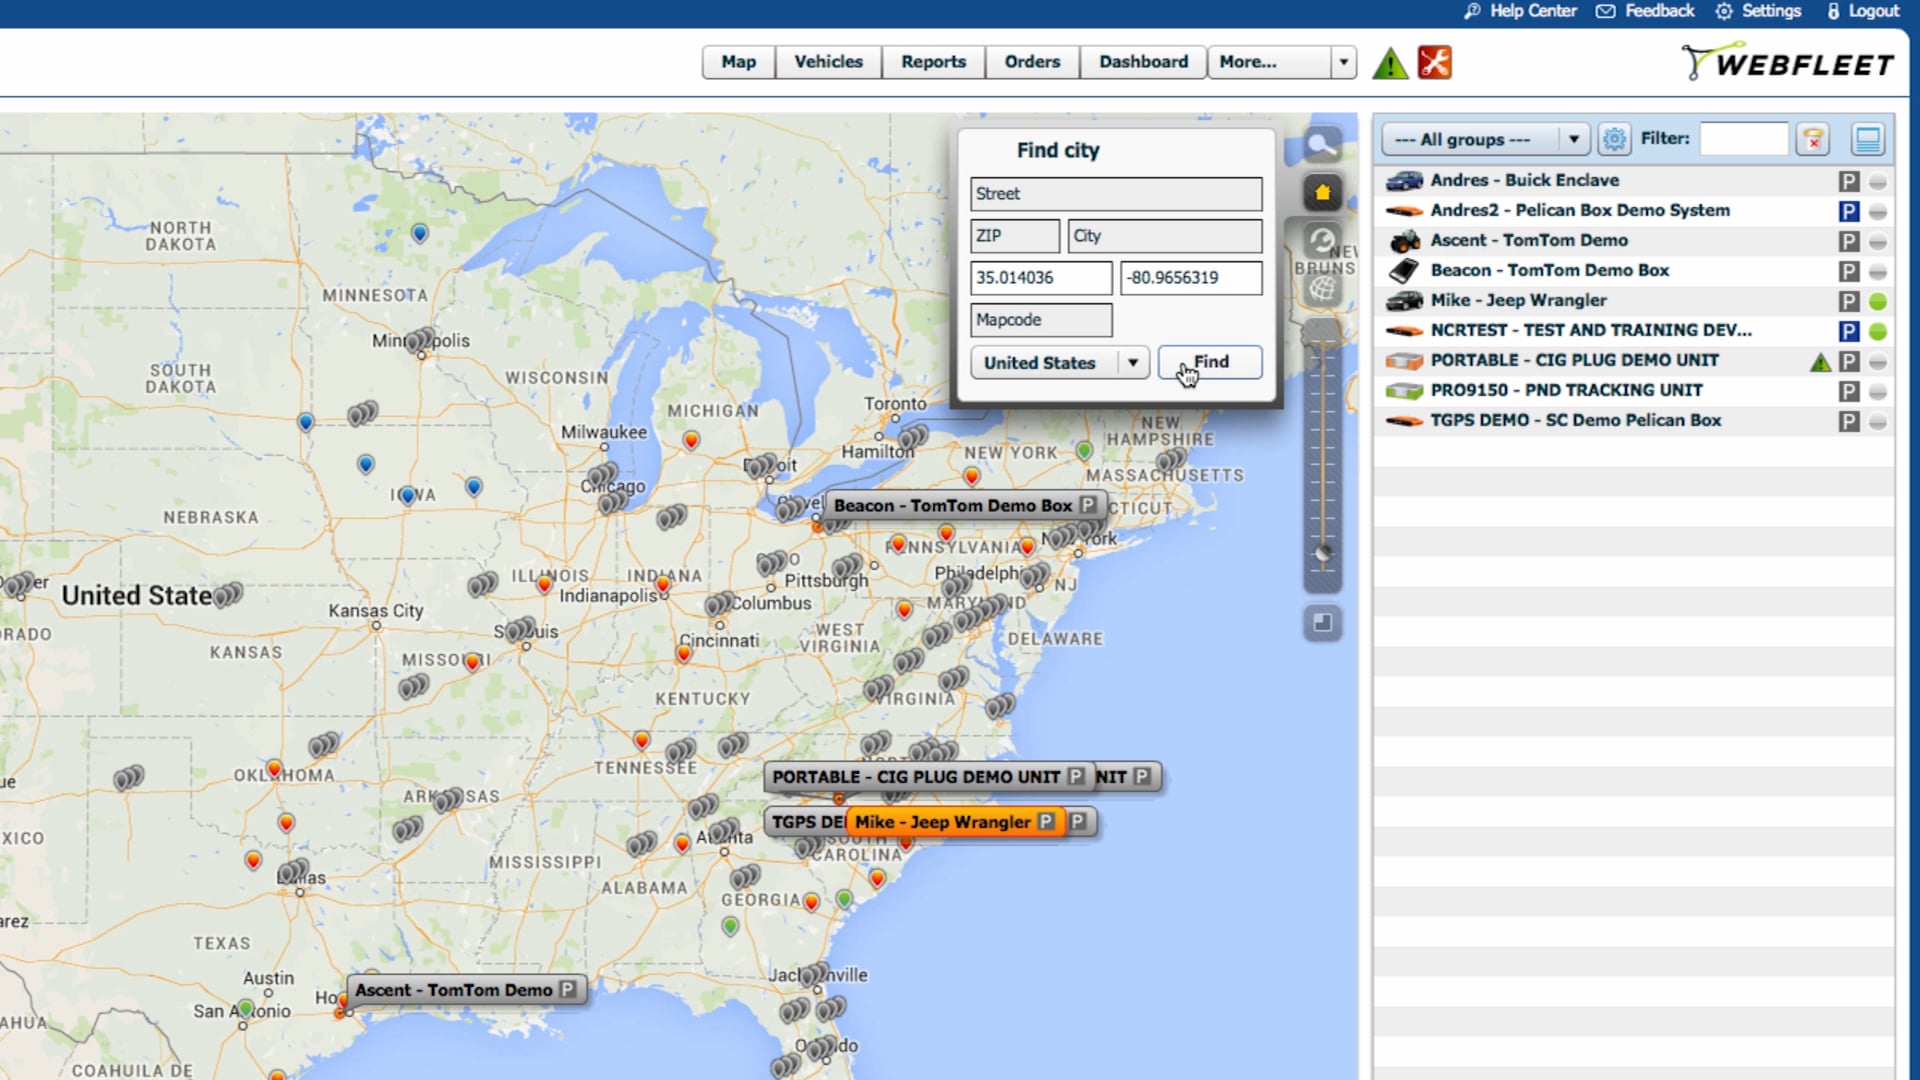Click the City input field
1920x1080 pixels.
click(x=1164, y=236)
